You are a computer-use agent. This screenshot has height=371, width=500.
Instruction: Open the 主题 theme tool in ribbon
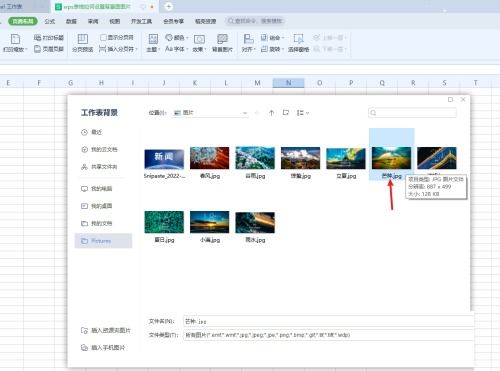click(x=153, y=43)
